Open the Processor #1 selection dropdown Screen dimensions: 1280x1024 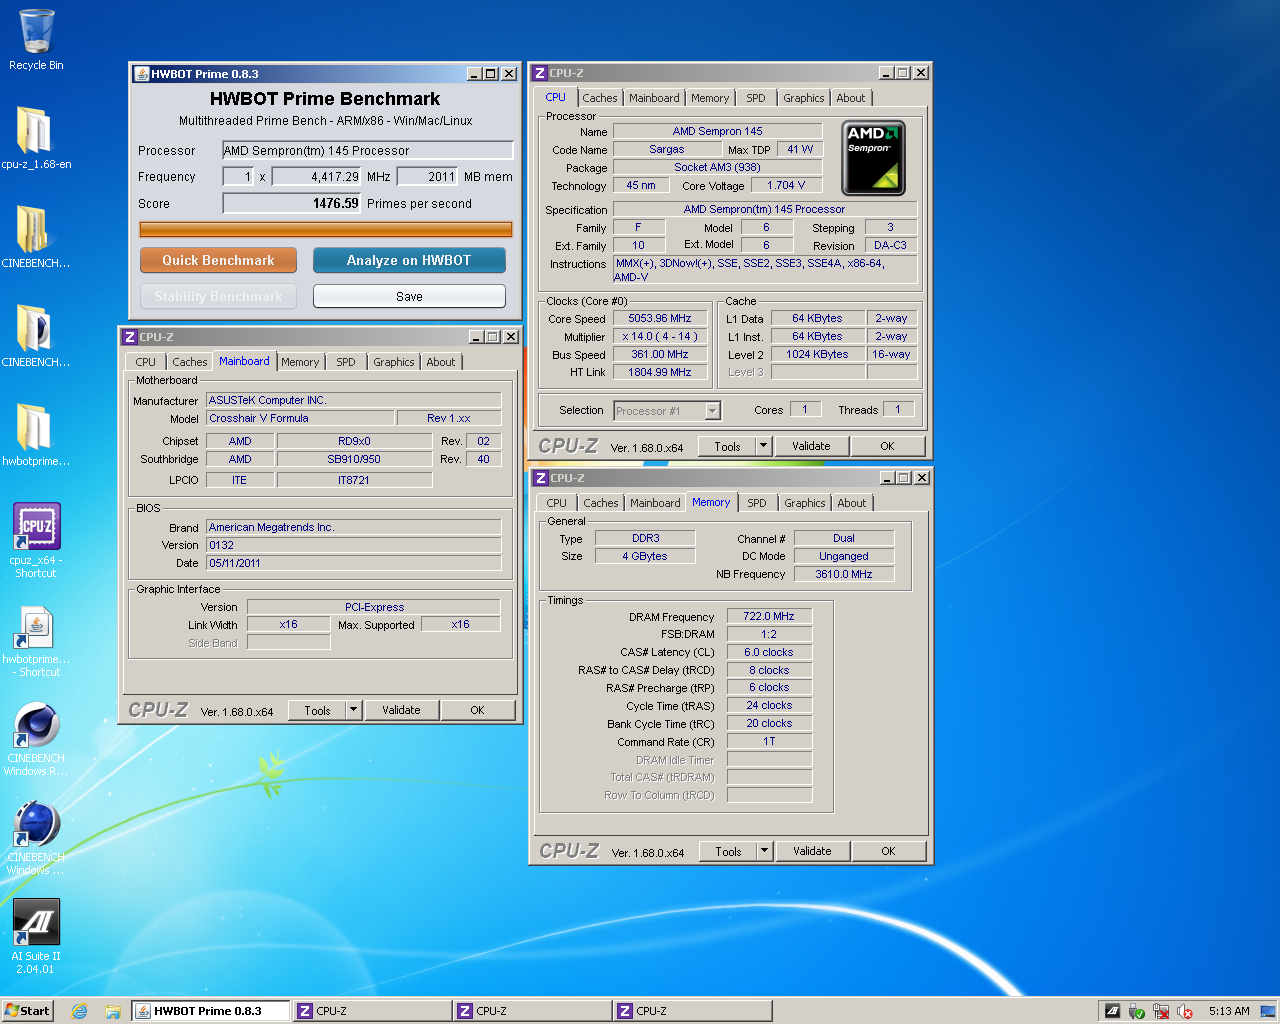pyautogui.click(x=667, y=411)
